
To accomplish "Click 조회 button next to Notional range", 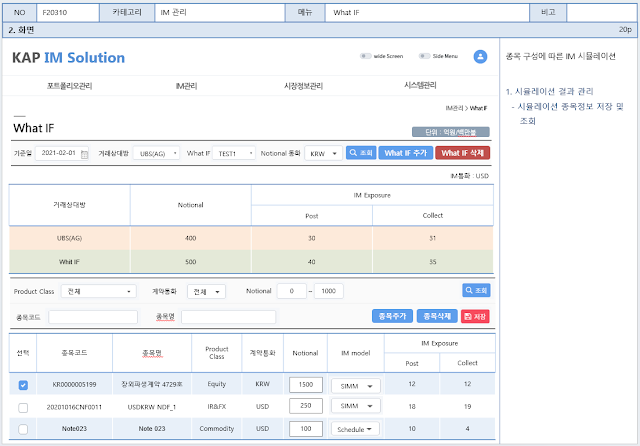I will [x=476, y=291].
